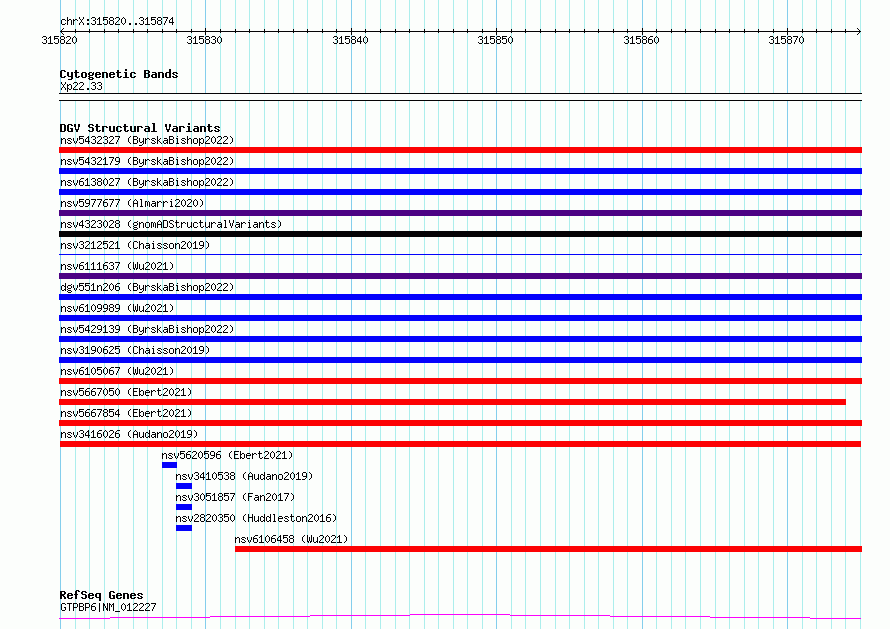Click ruler position 315860

point(641,40)
